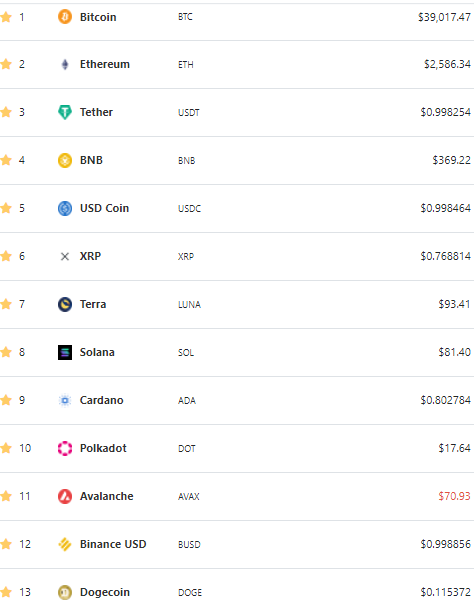
Task: Click the green Tether logo
Action: coord(65,112)
